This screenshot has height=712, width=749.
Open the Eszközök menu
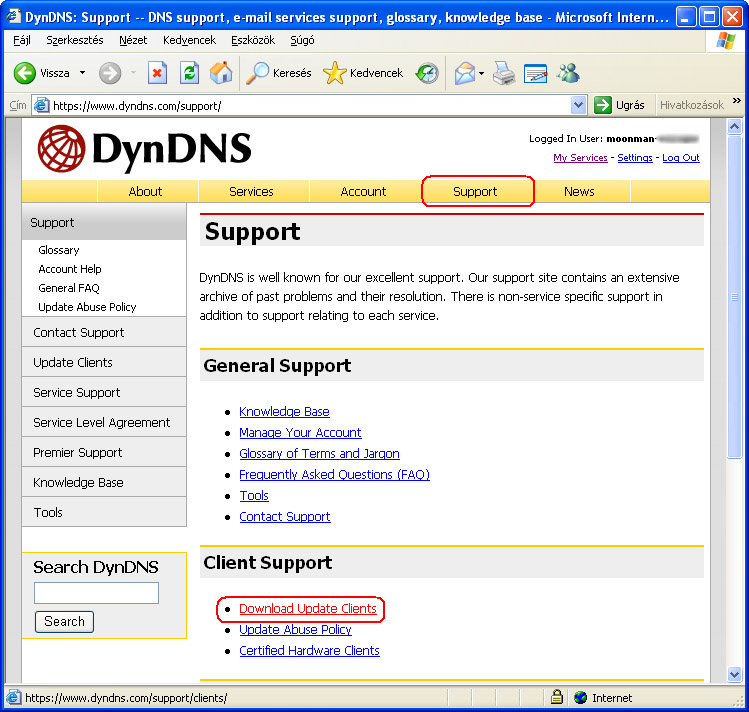(x=253, y=40)
